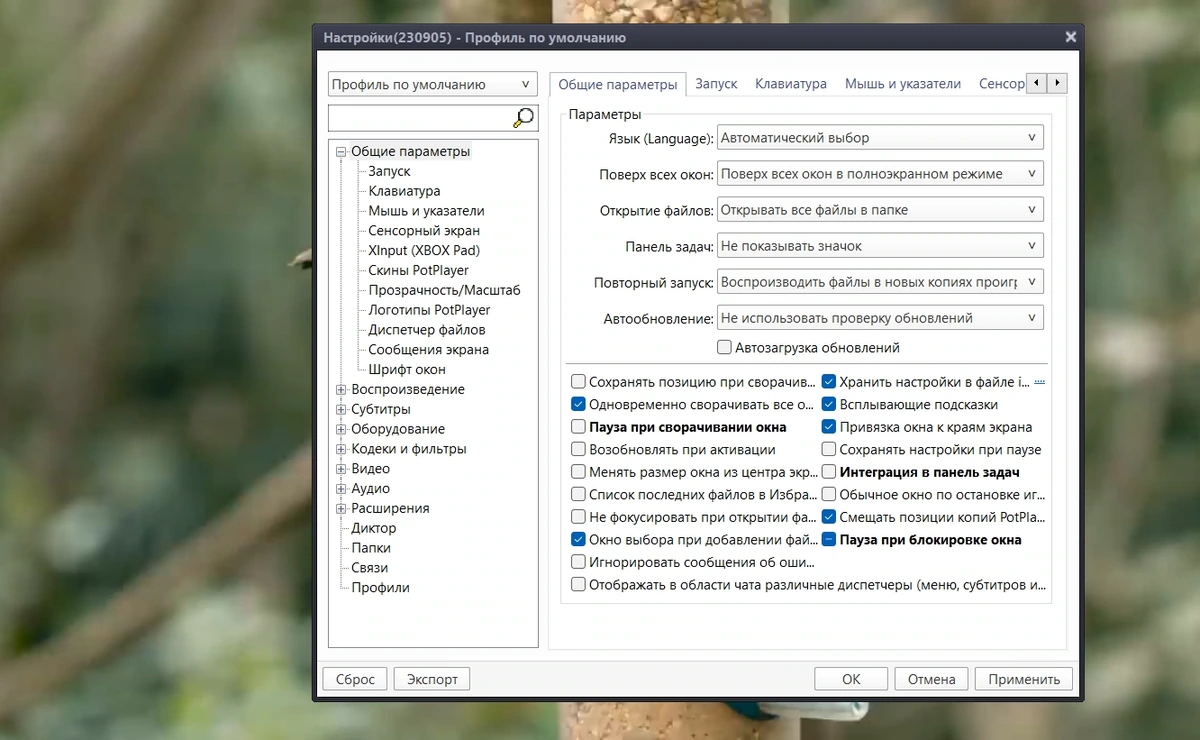Open the Профиль по умолчанию profile dropdown

tap(433, 85)
